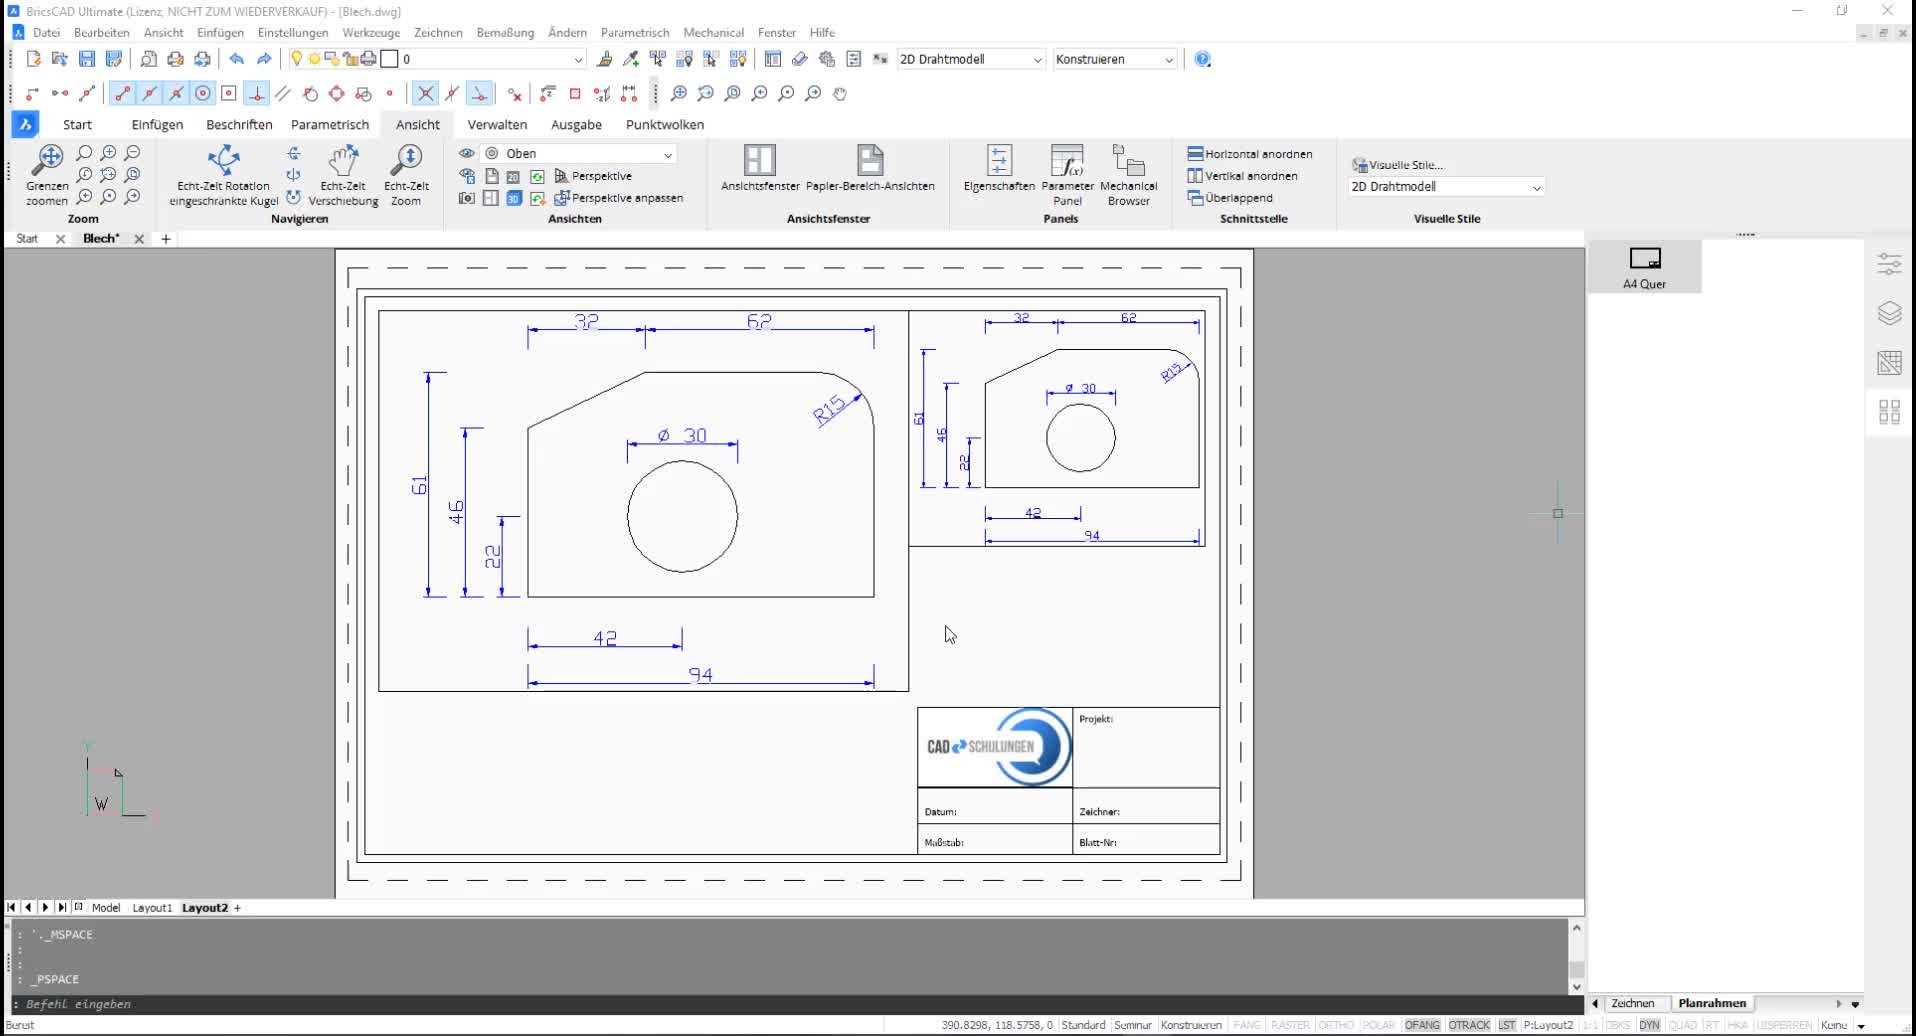Open the blue help question-mark icon
Screen dimensions: 1916x1036
(x=1203, y=59)
